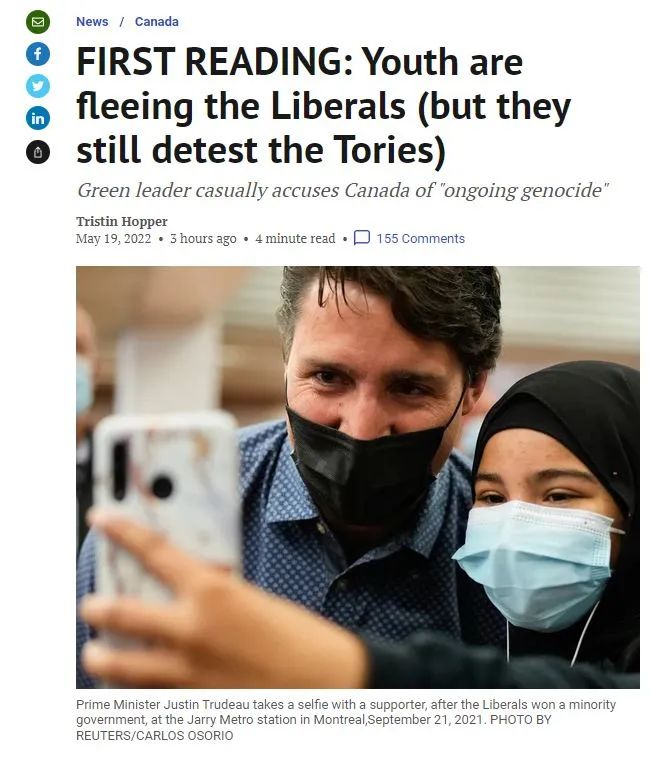Click the FIRST READING article headline
This screenshot has width=652, height=760.
[x=323, y=106]
